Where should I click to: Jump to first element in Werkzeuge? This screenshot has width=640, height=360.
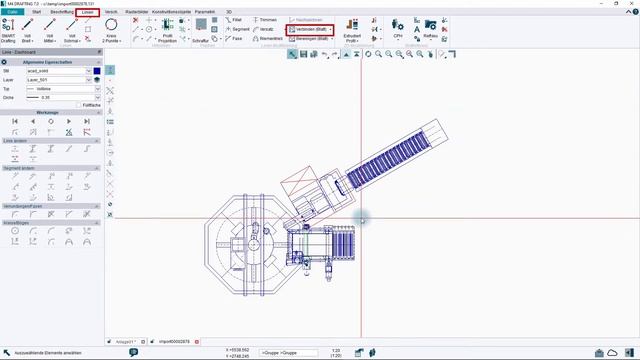pyautogui.click(x=15, y=121)
